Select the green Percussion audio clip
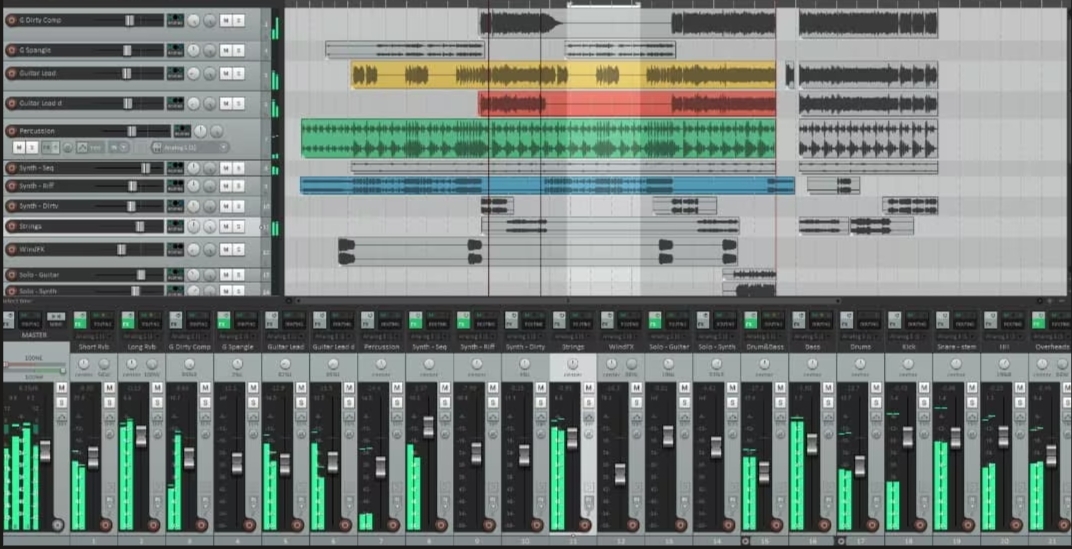Image resolution: width=1072 pixels, height=549 pixels. [x=538, y=139]
